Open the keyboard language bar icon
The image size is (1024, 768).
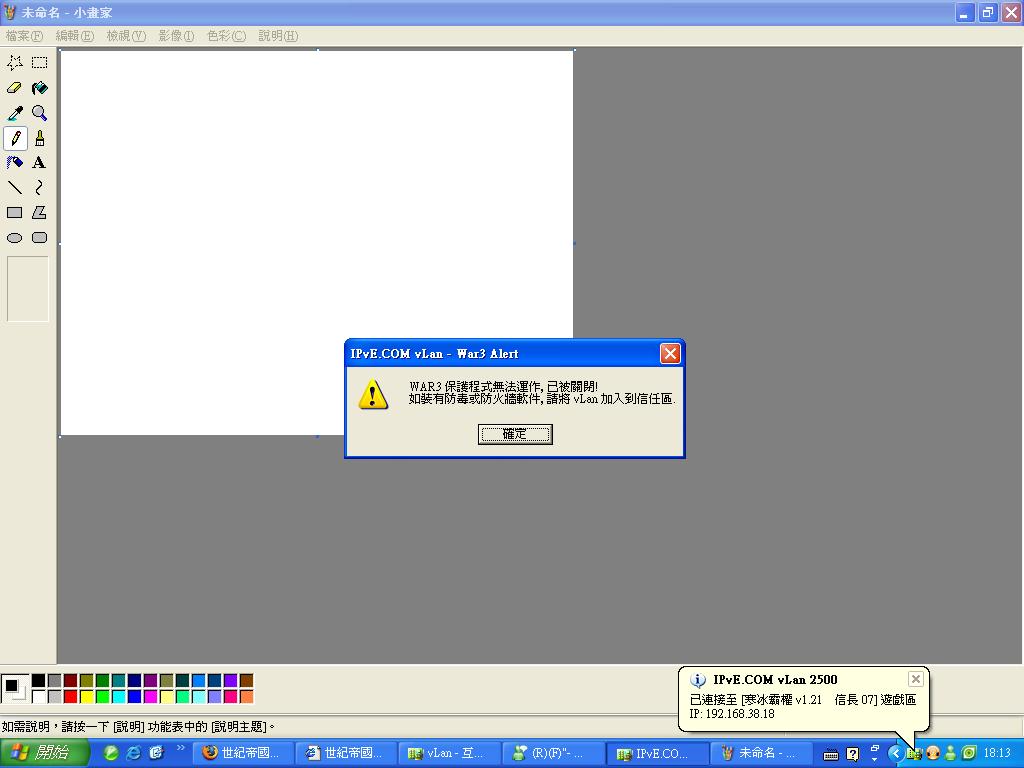tap(831, 754)
